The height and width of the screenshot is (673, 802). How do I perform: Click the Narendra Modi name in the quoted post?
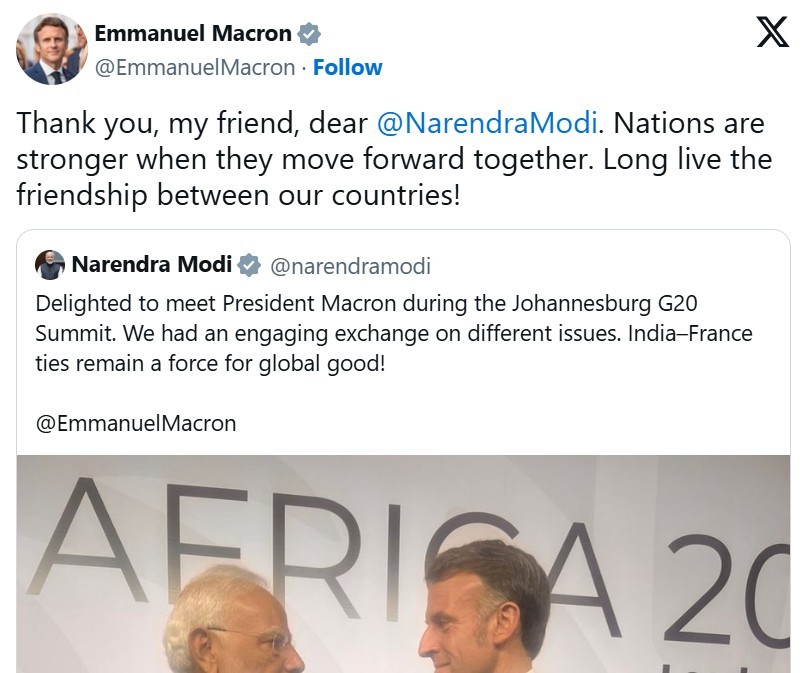click(x=151, y=266)
